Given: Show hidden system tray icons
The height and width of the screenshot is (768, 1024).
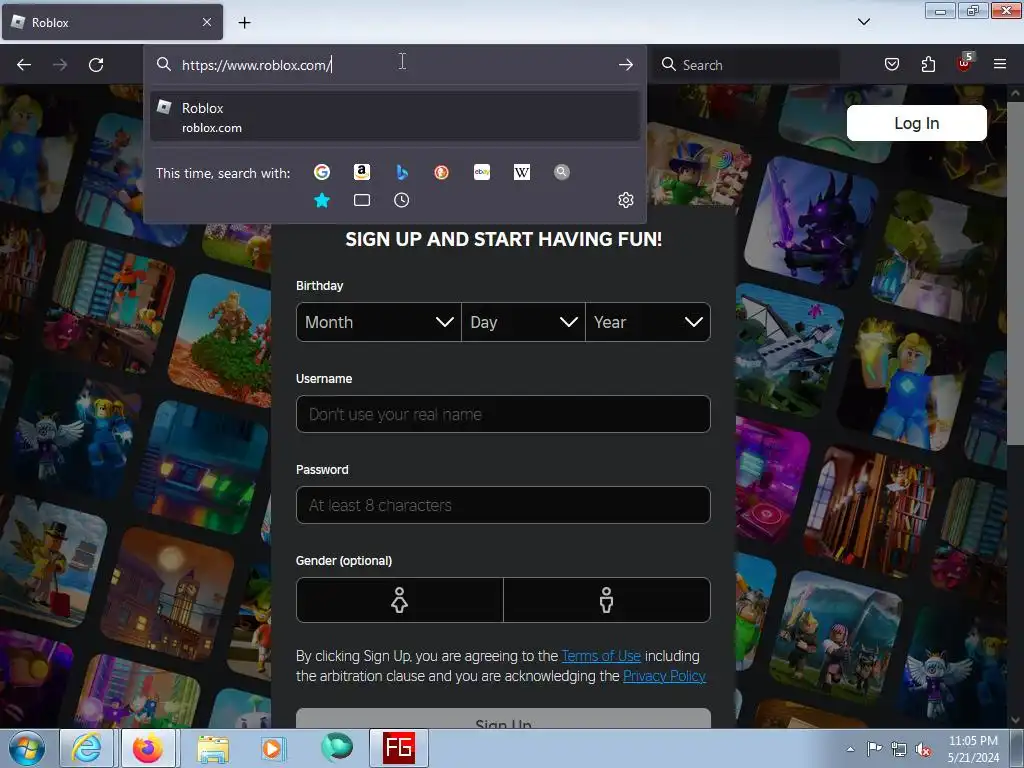Looking at the screenshot, I should pyautogui.click(x=850, y=748).
